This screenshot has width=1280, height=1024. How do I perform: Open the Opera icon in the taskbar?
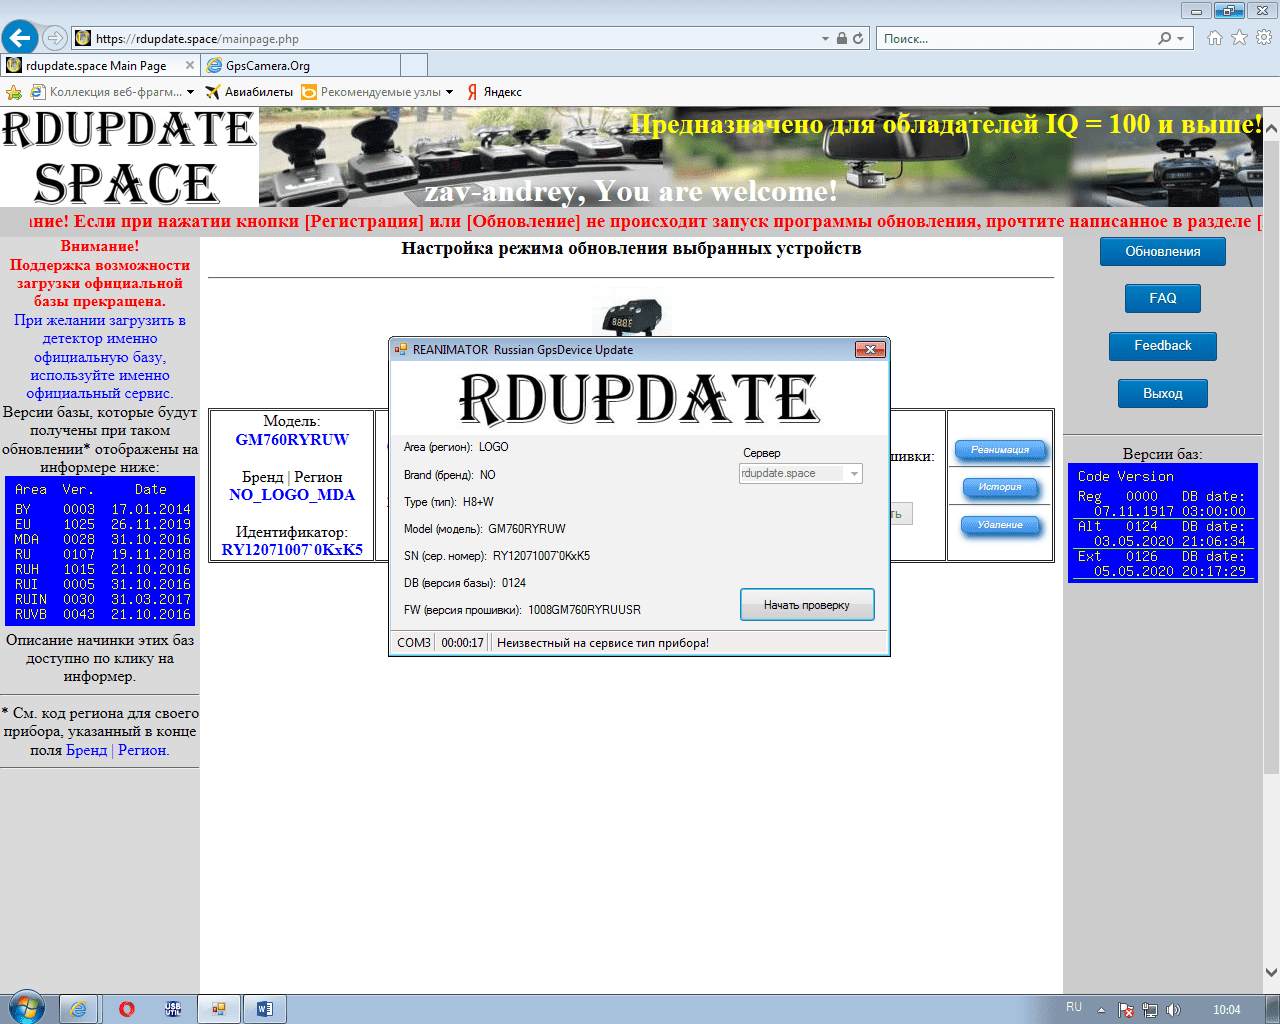click(127, 1009)
